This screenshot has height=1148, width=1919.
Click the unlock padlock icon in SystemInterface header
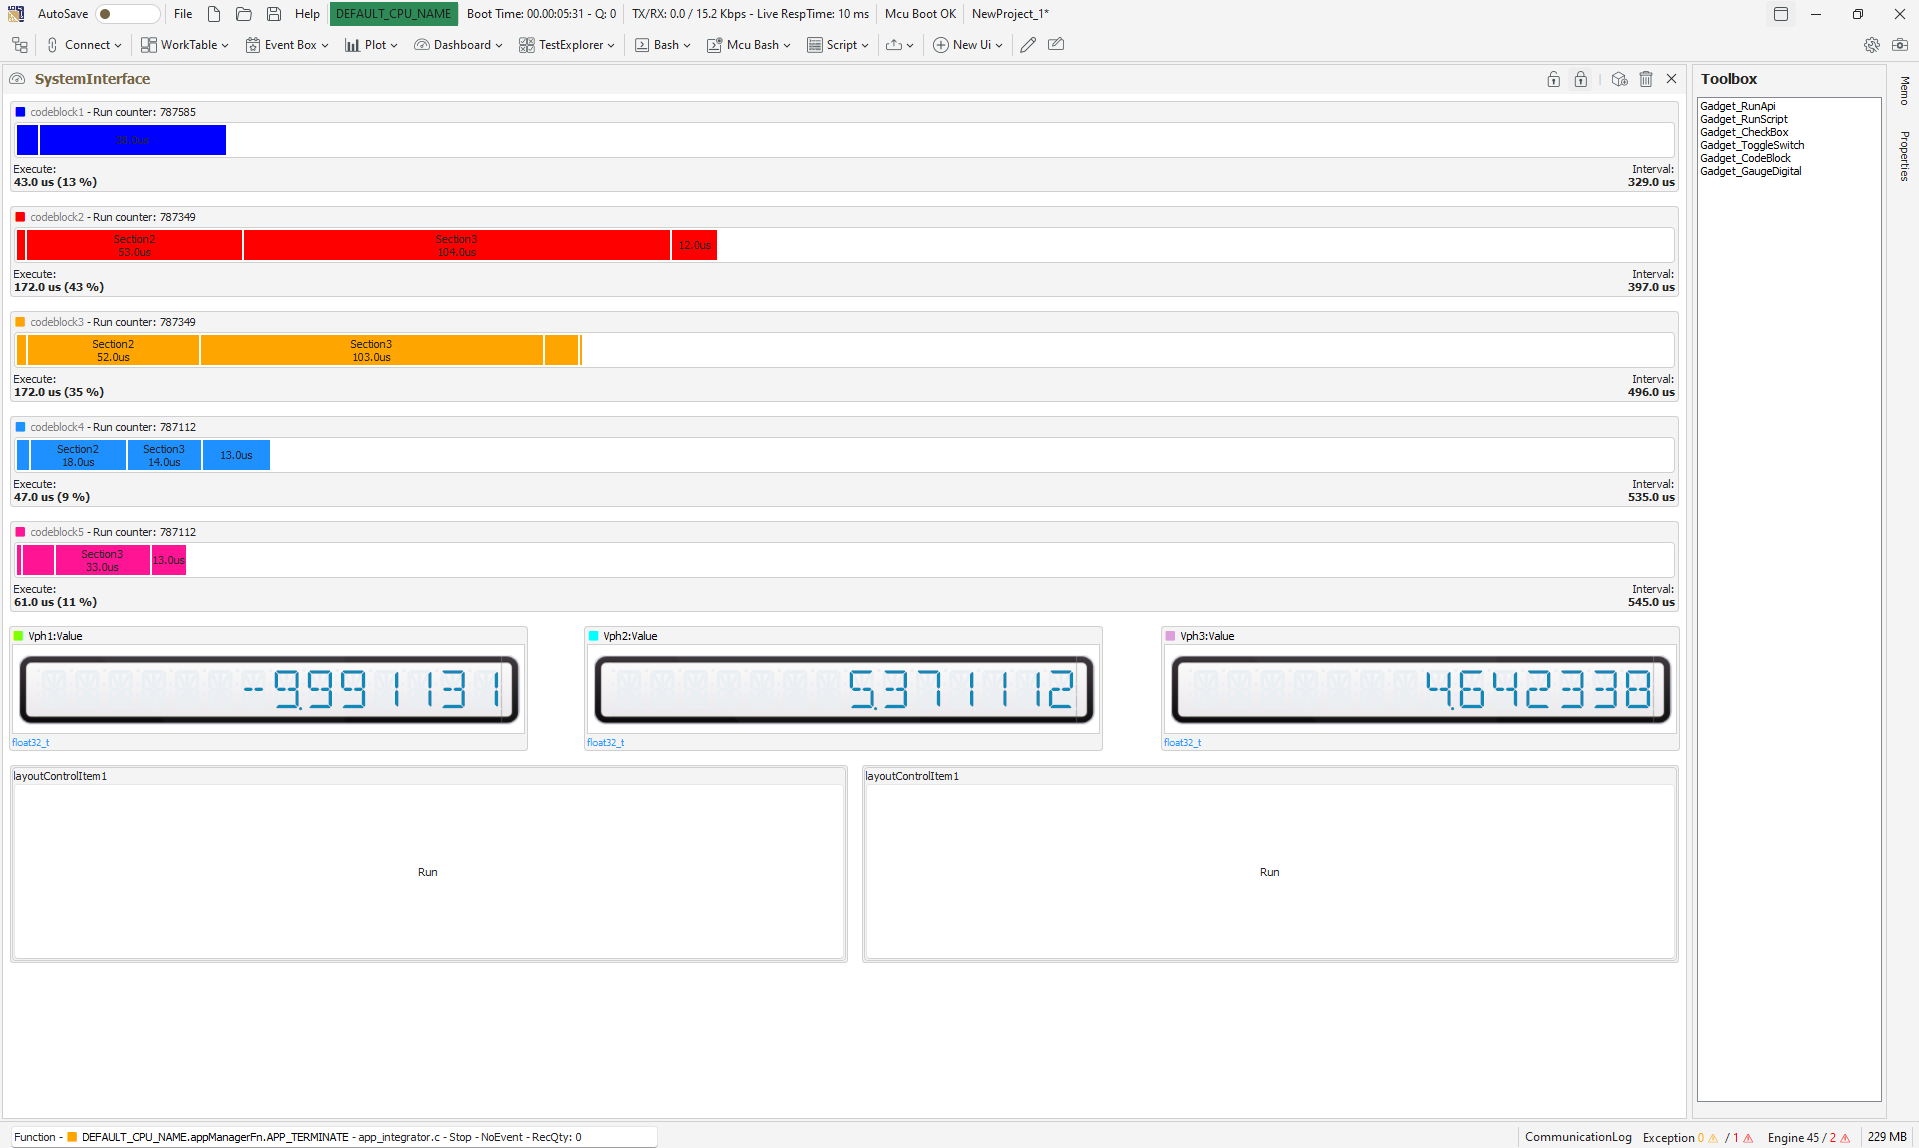click(x=1554, y=79)
